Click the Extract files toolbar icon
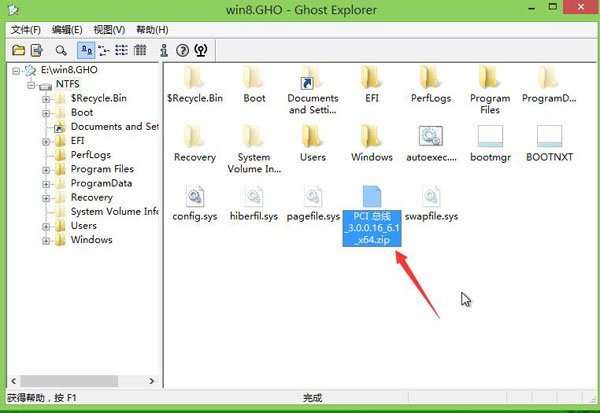600x413 pixels. tap(37, 50)
